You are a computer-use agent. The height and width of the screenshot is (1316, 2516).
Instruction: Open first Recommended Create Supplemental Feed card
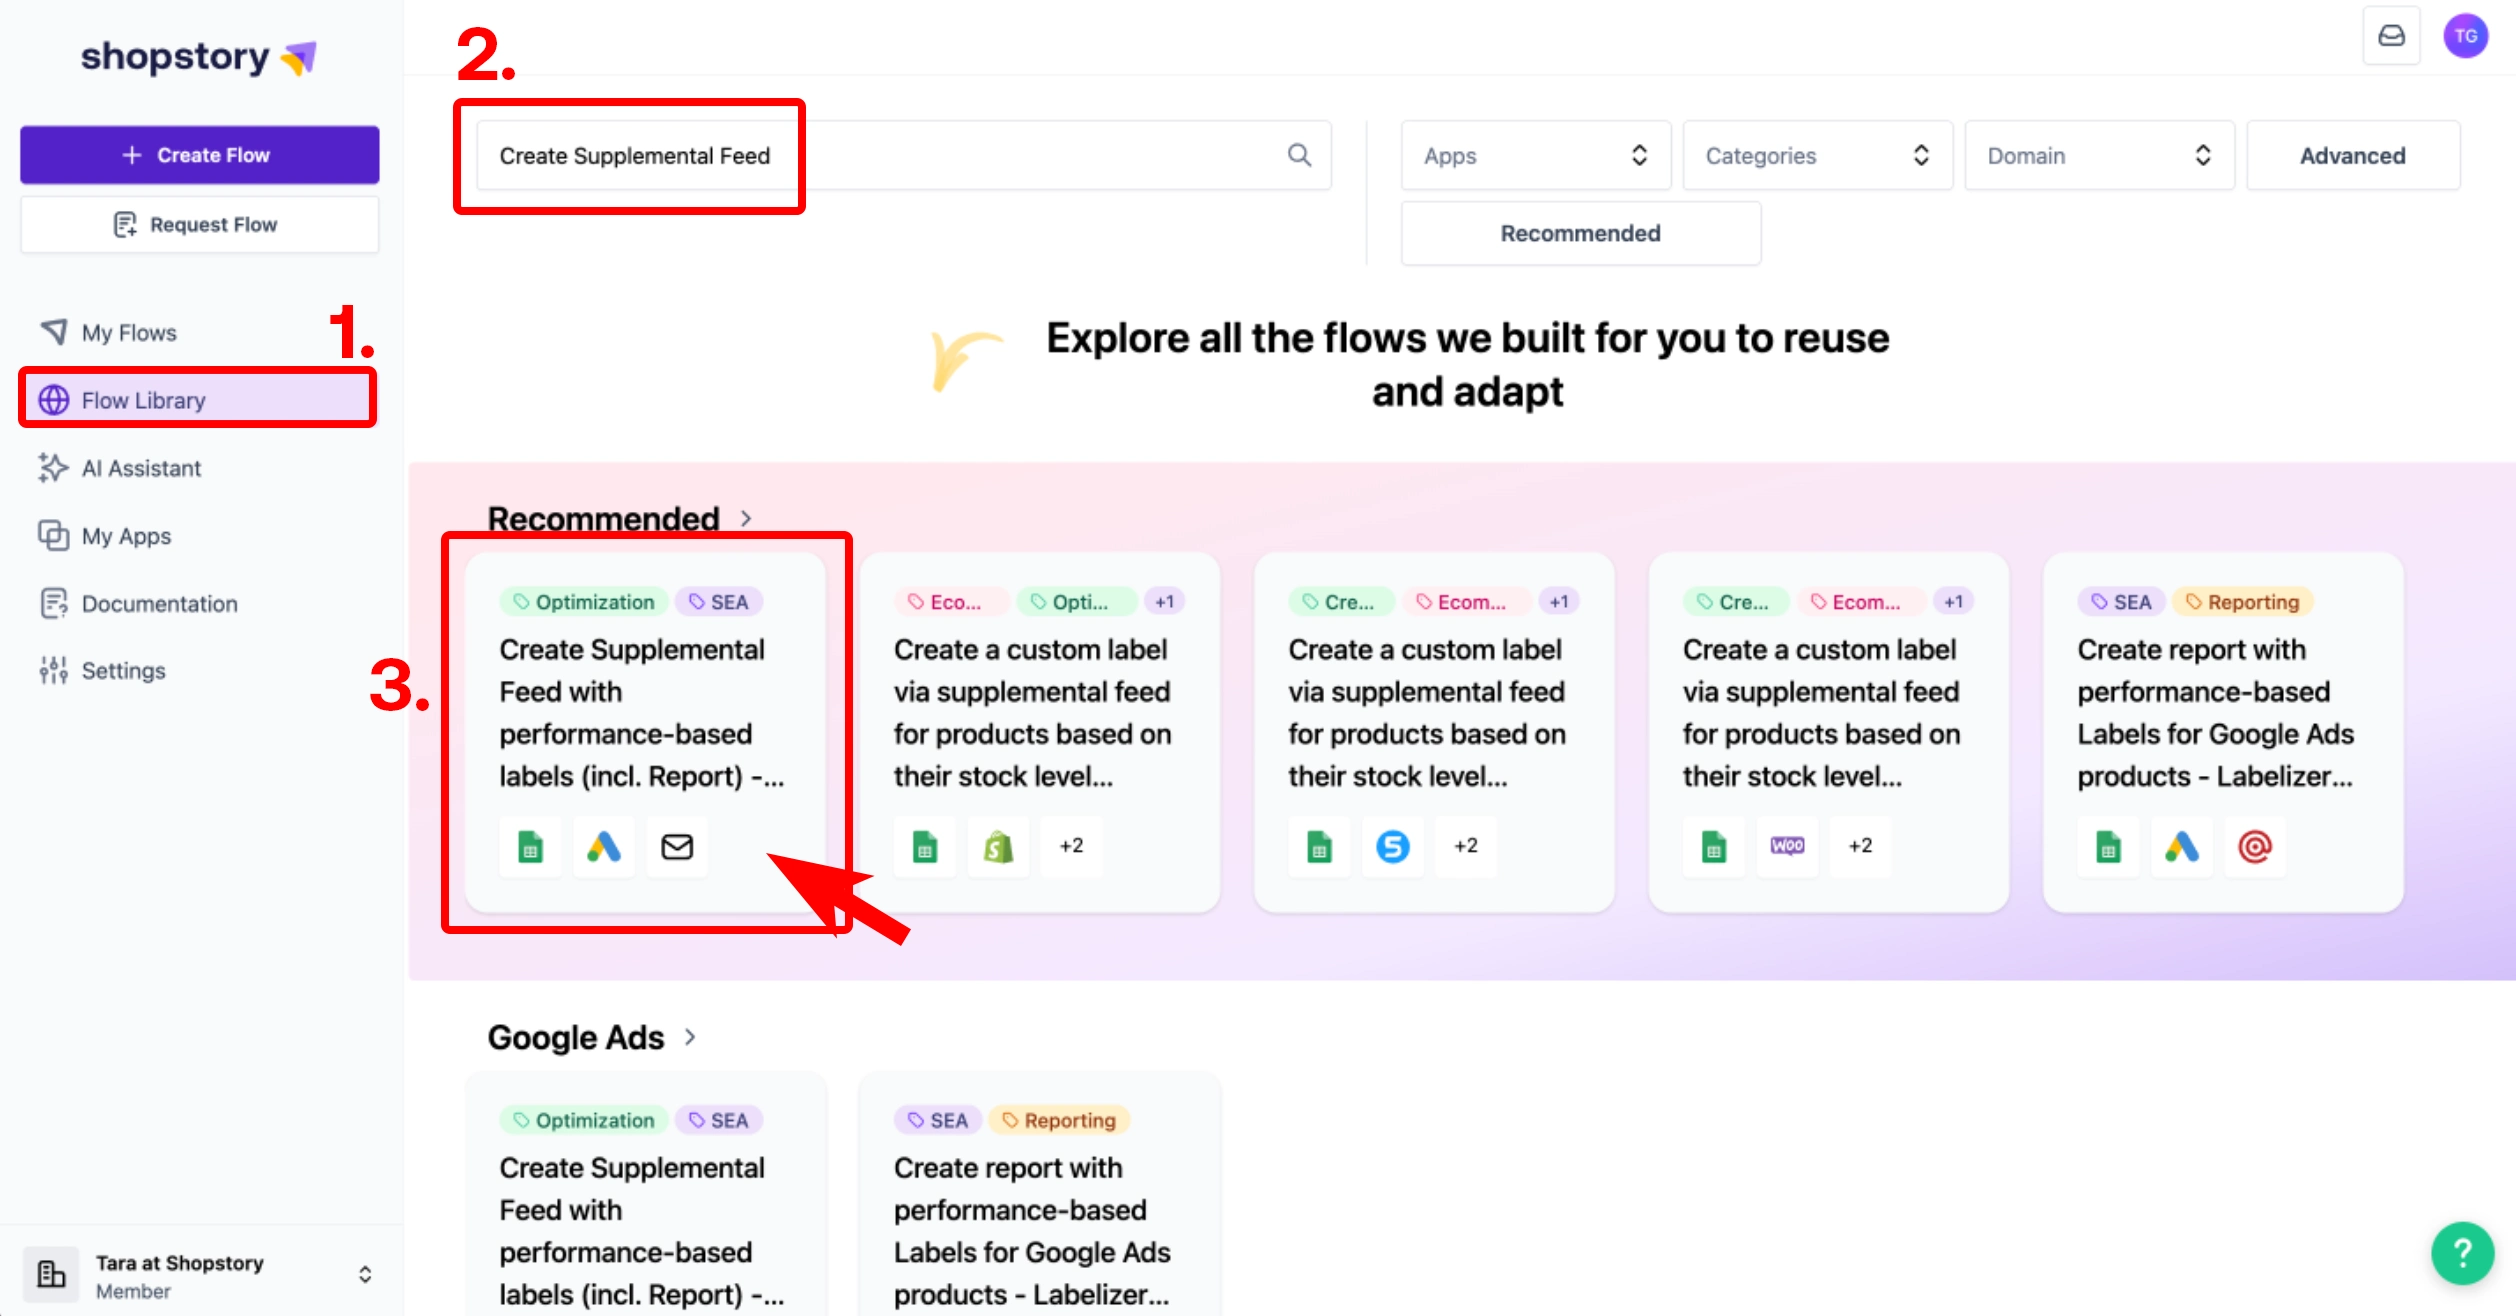click(645, 731)
